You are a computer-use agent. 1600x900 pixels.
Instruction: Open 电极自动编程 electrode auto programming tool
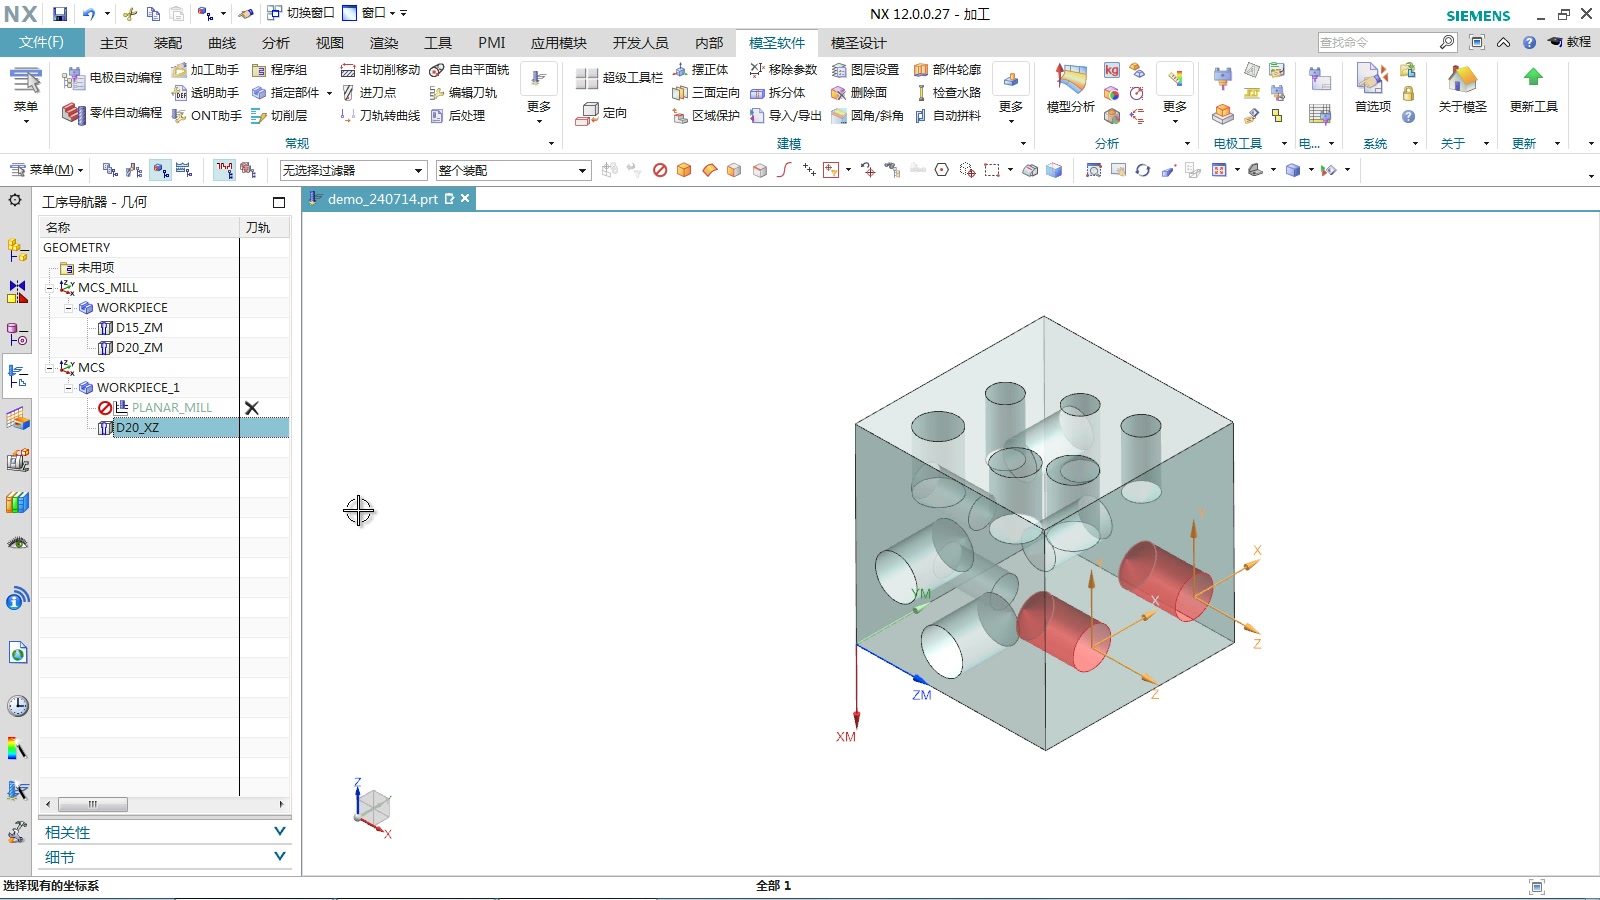112,77
